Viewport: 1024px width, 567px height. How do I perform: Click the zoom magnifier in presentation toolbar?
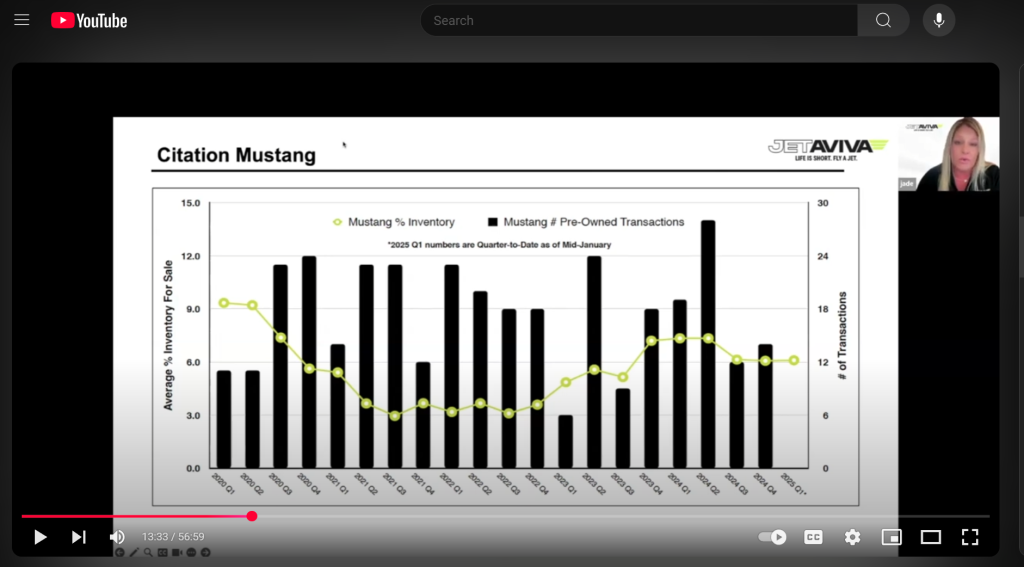(148, 553)
